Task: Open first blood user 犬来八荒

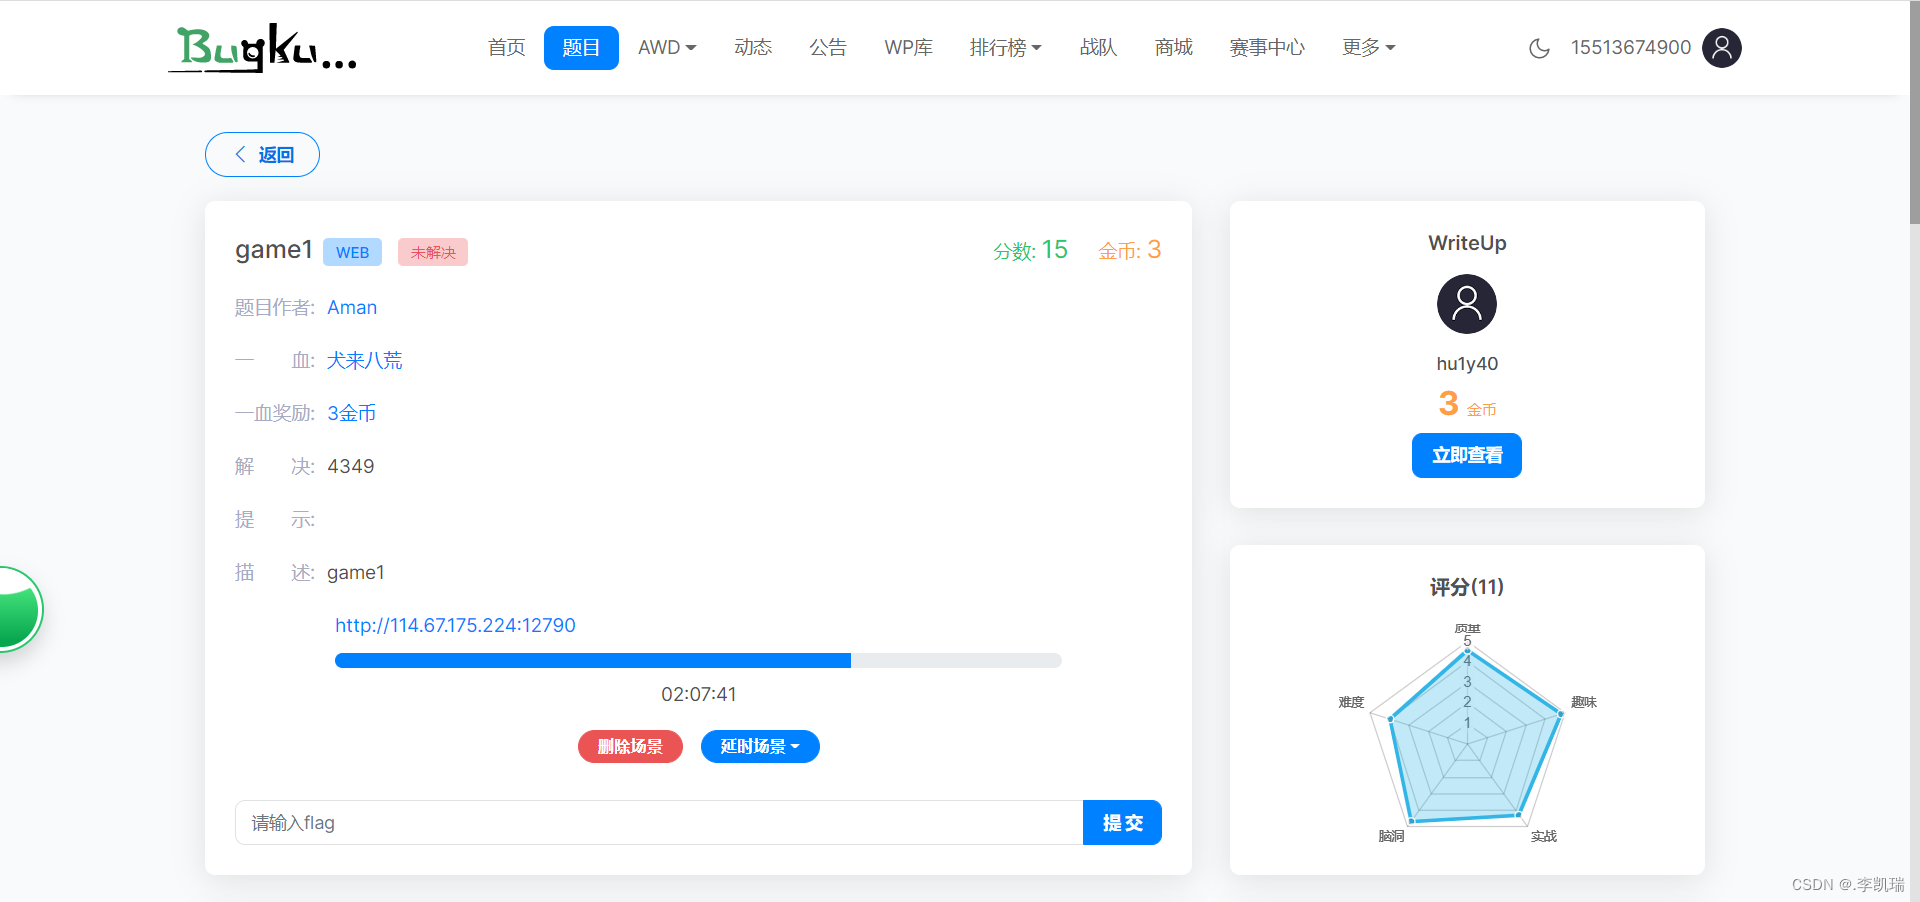Action: click(x=364, y=361)
